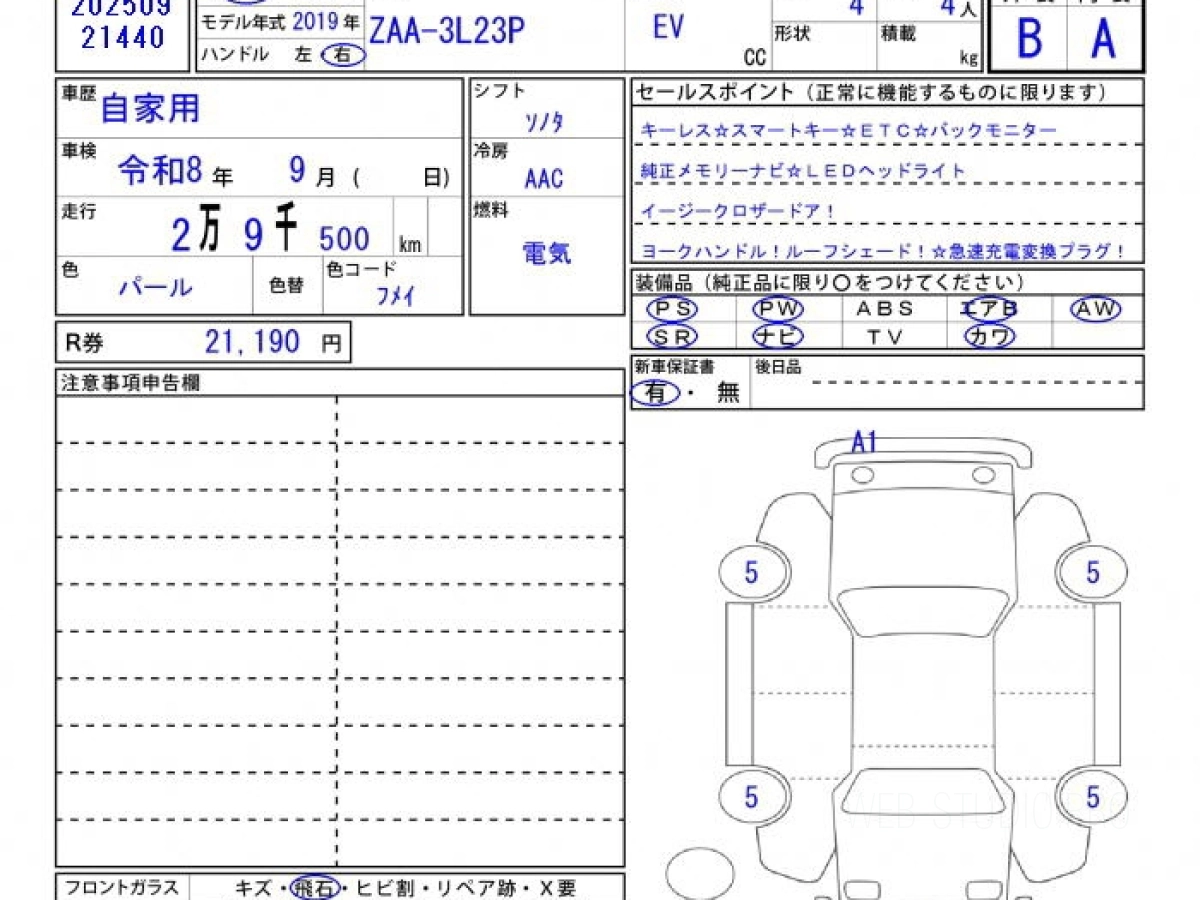Screen dimensions: 1200x900
Task: Select the circled PW equipment item
Action: point(778,309)
